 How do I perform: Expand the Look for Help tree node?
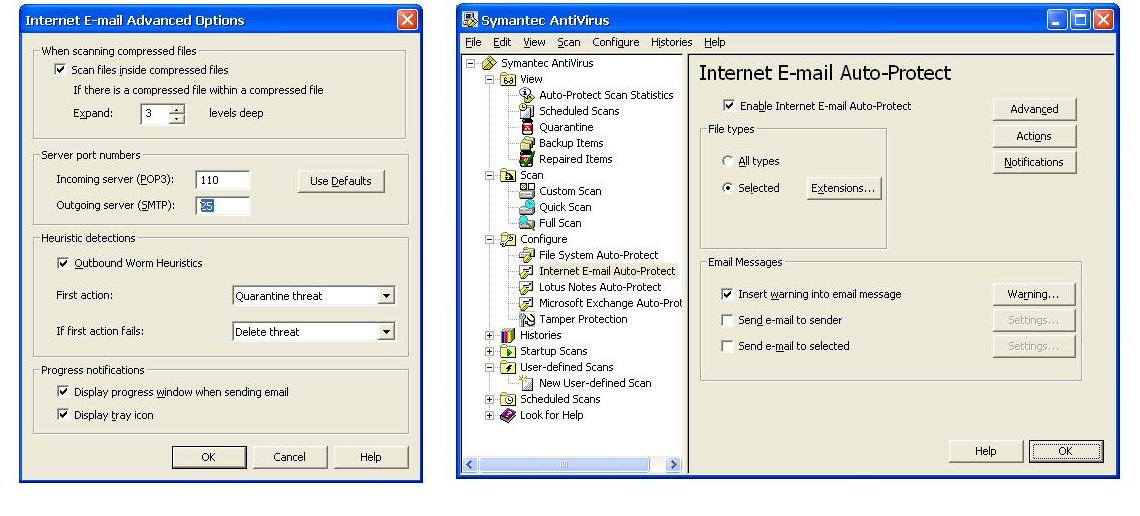[489, 415]
